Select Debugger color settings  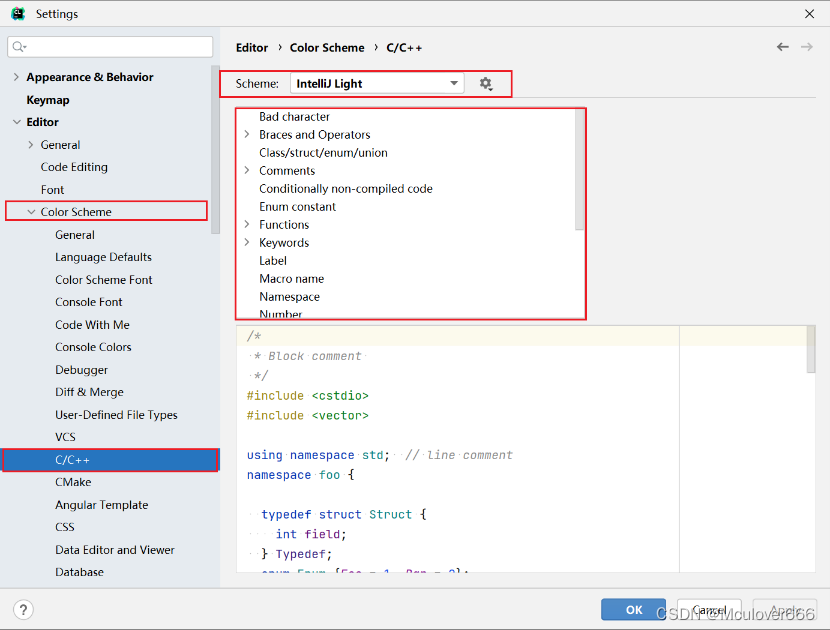click(x=82, y=370)
